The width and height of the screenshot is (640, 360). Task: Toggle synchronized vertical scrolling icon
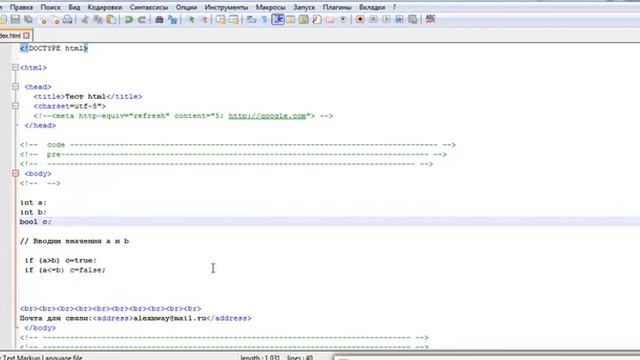tap(221, 19)
